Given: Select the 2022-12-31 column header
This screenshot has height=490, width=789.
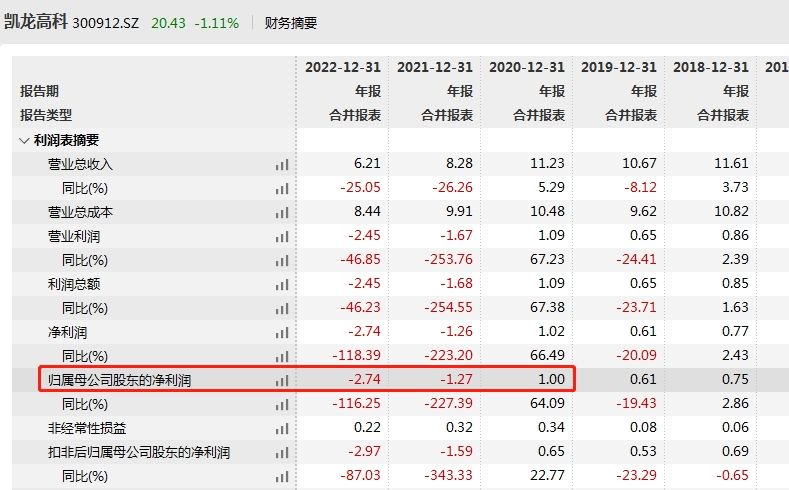Looking at the screenshot, I should pyautogui.click(x=343, y=67).
